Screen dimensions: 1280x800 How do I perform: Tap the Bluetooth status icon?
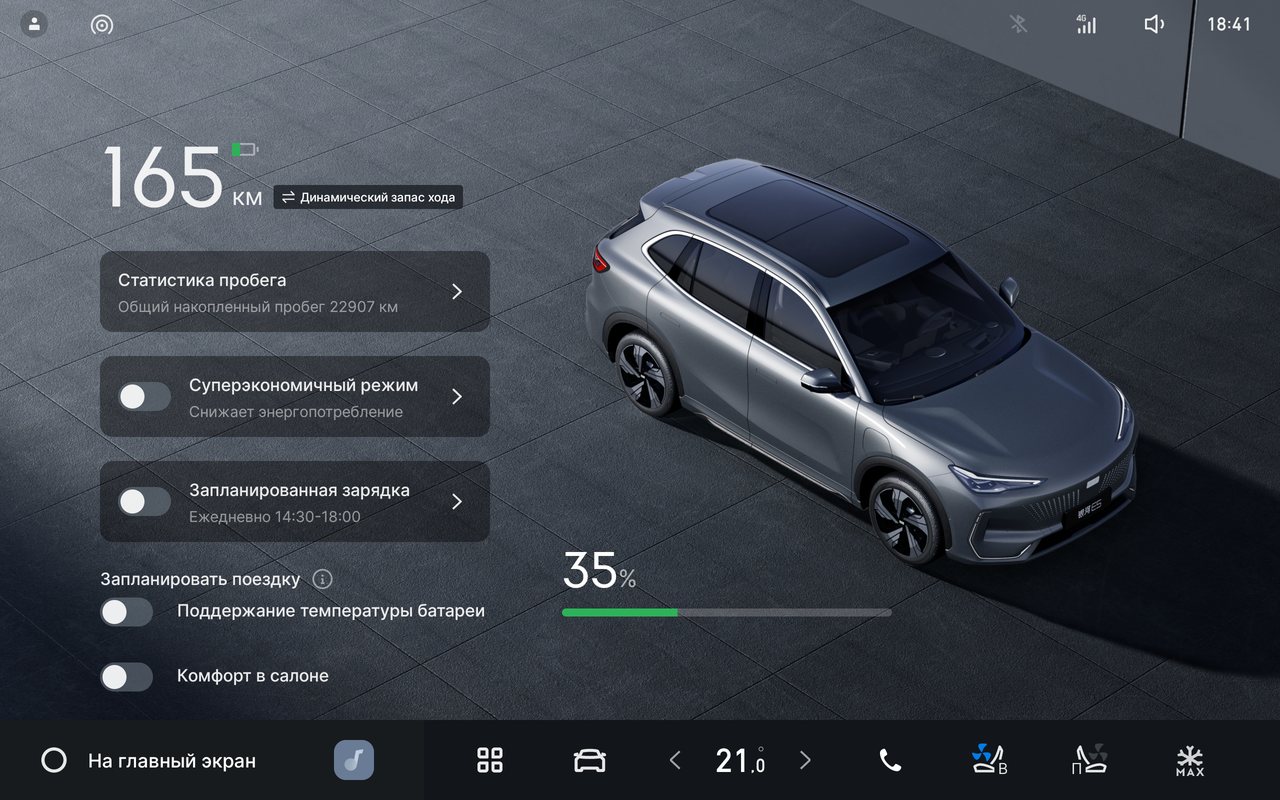[1018, 24]
